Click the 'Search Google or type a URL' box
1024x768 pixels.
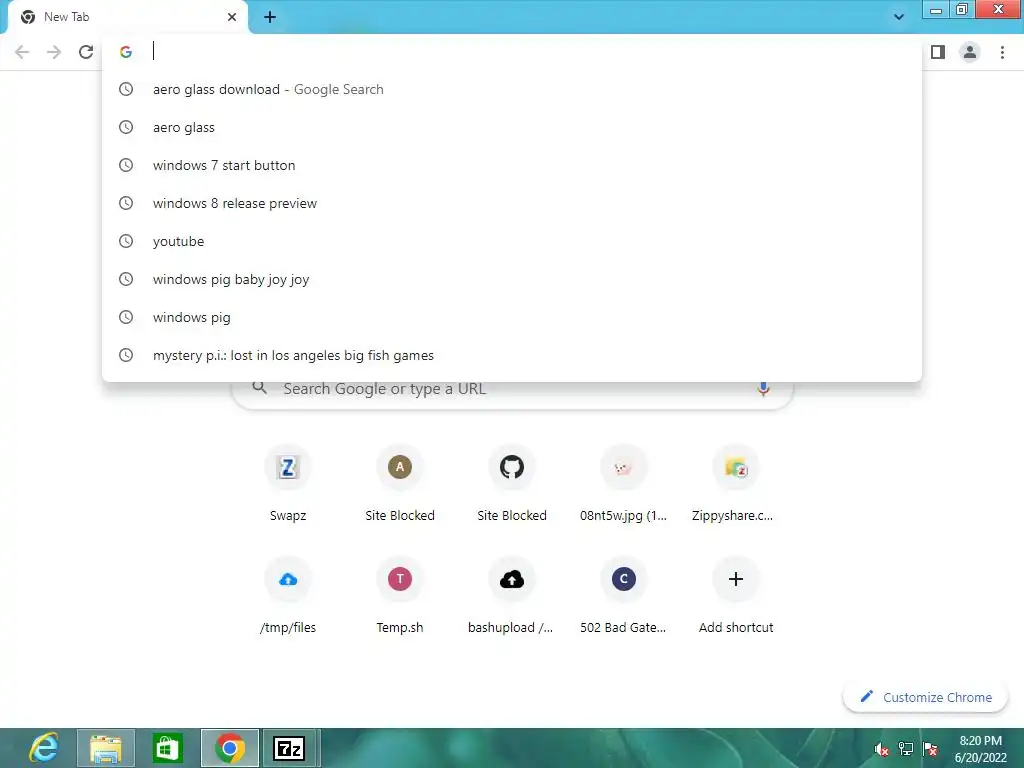tap(512, 390)
